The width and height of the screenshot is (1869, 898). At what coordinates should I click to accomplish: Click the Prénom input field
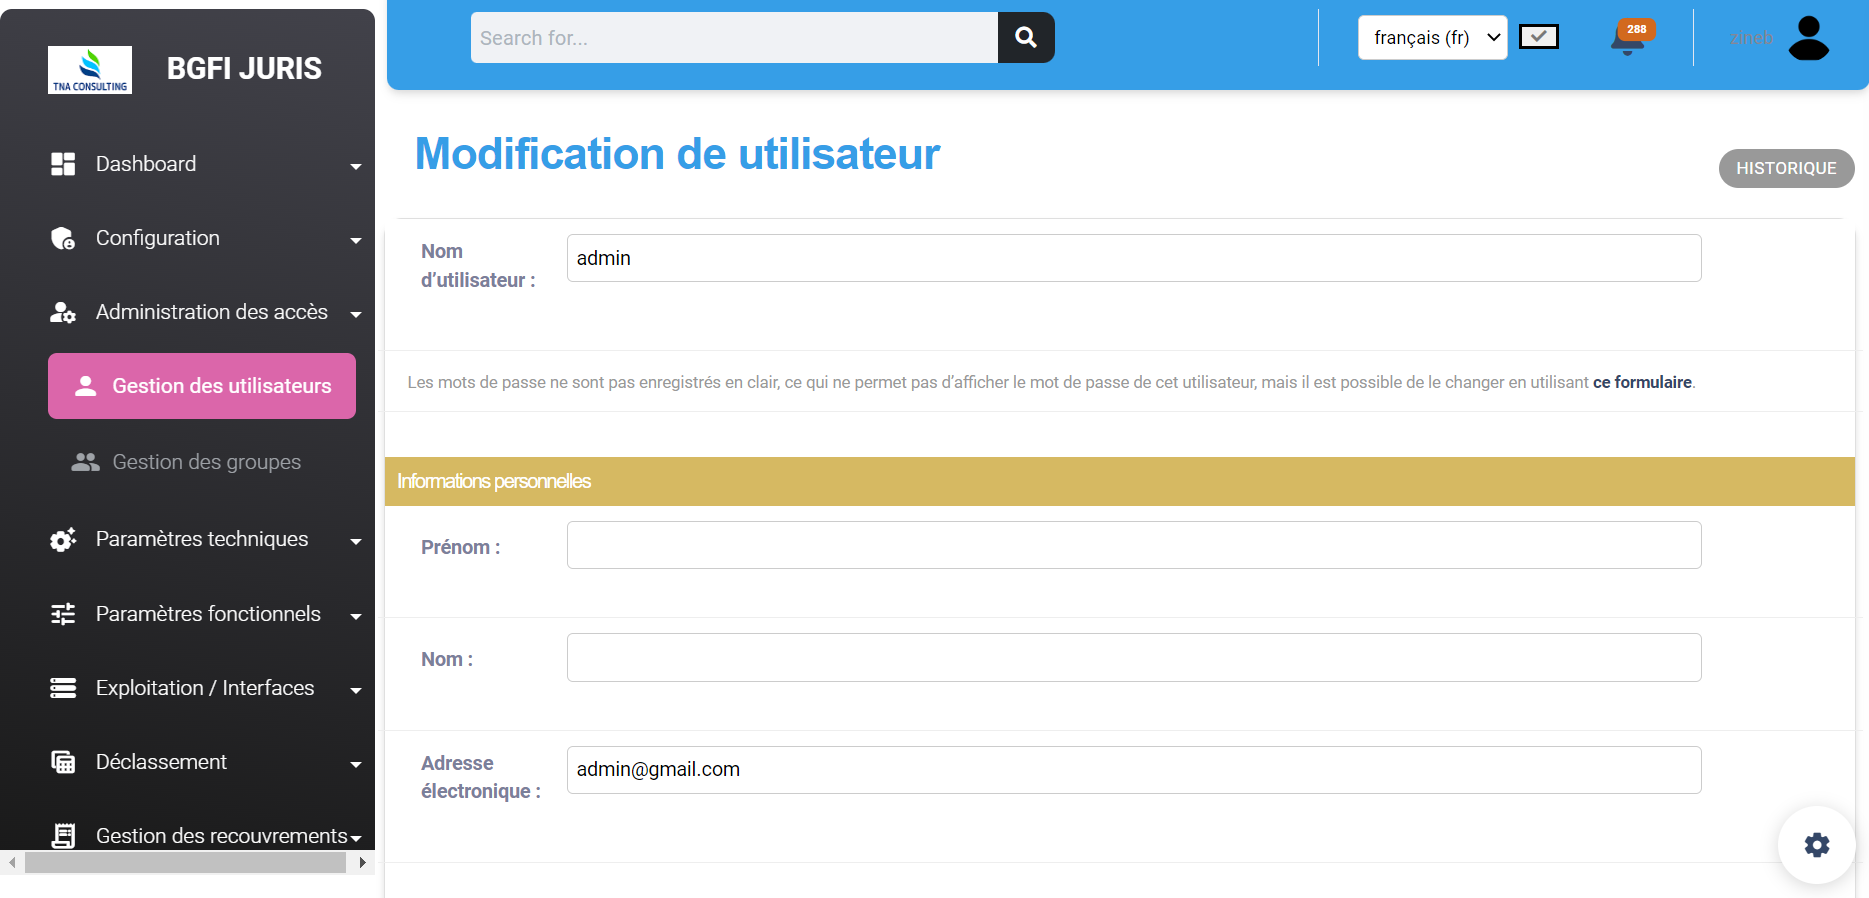point(1133,545)
